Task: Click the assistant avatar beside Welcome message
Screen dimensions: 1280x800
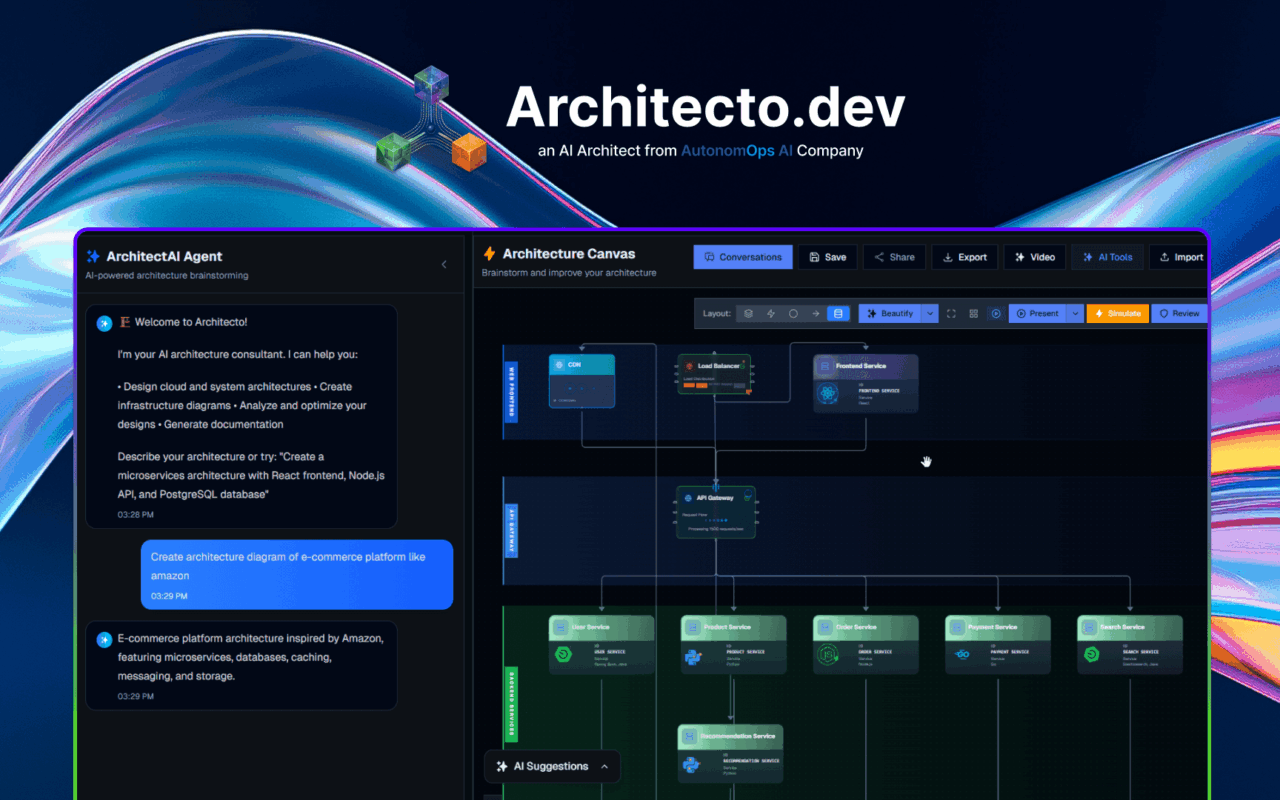Action: 104,323
